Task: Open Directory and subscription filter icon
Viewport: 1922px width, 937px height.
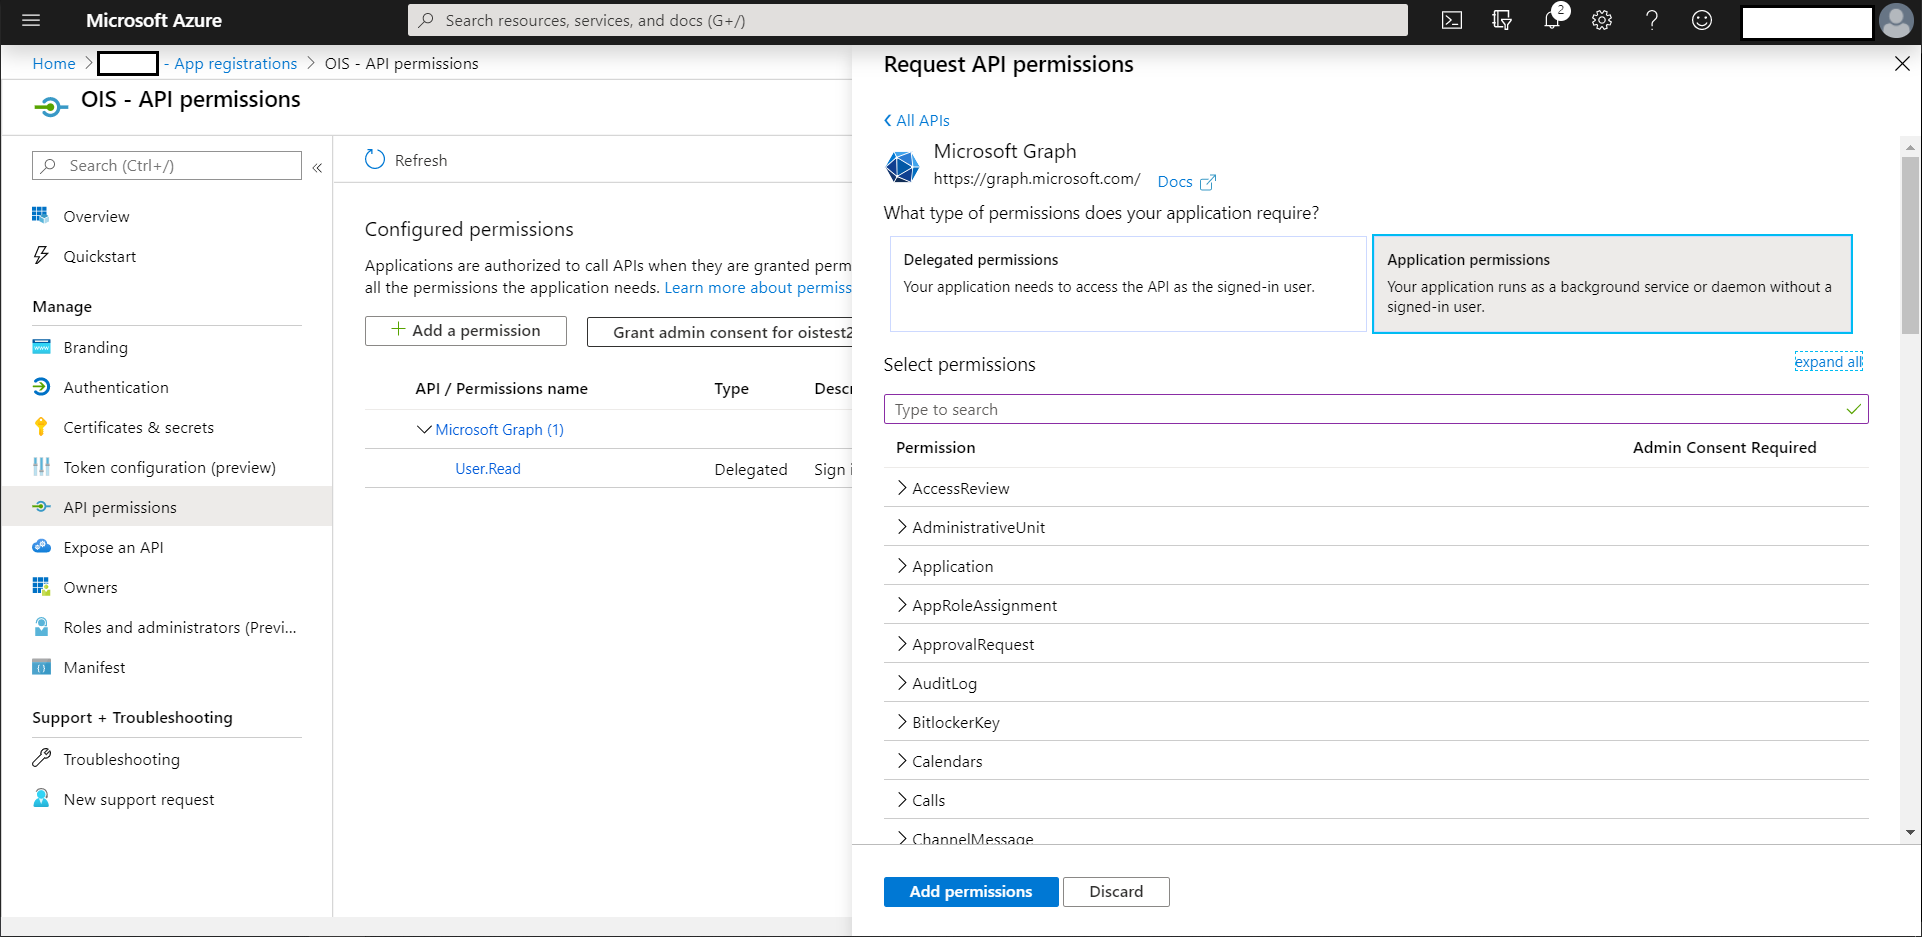Action: [x=1502, y=20]
